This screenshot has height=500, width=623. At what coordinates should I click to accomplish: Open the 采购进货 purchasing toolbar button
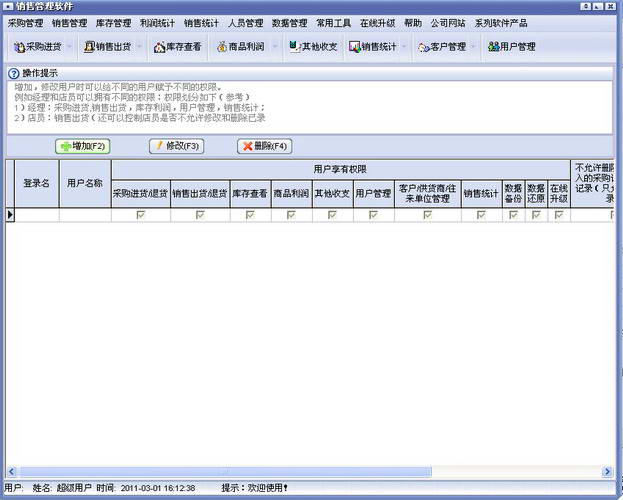(x=40, y=46)
